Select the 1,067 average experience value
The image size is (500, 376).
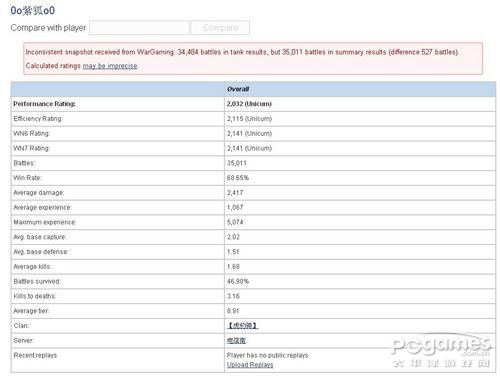[x=235, y=207]
